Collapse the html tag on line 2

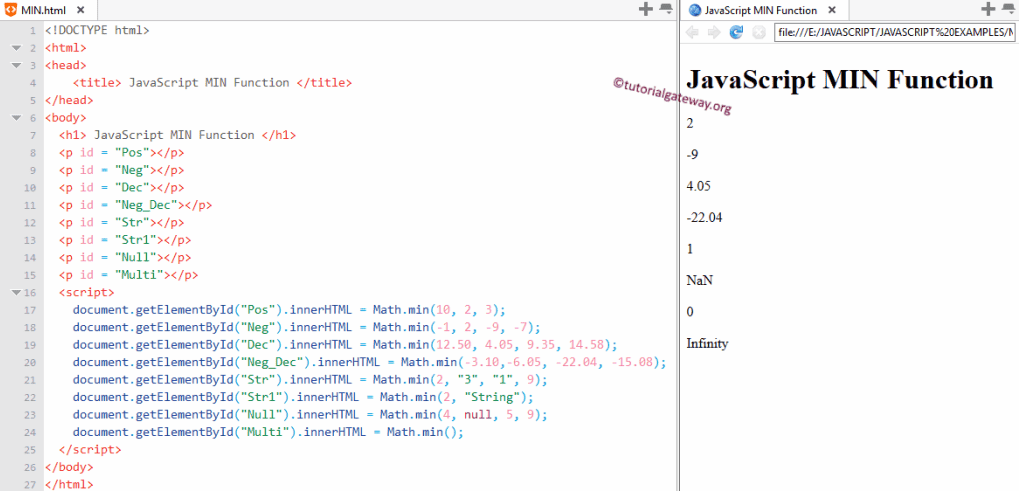click(x=16, y=48)
